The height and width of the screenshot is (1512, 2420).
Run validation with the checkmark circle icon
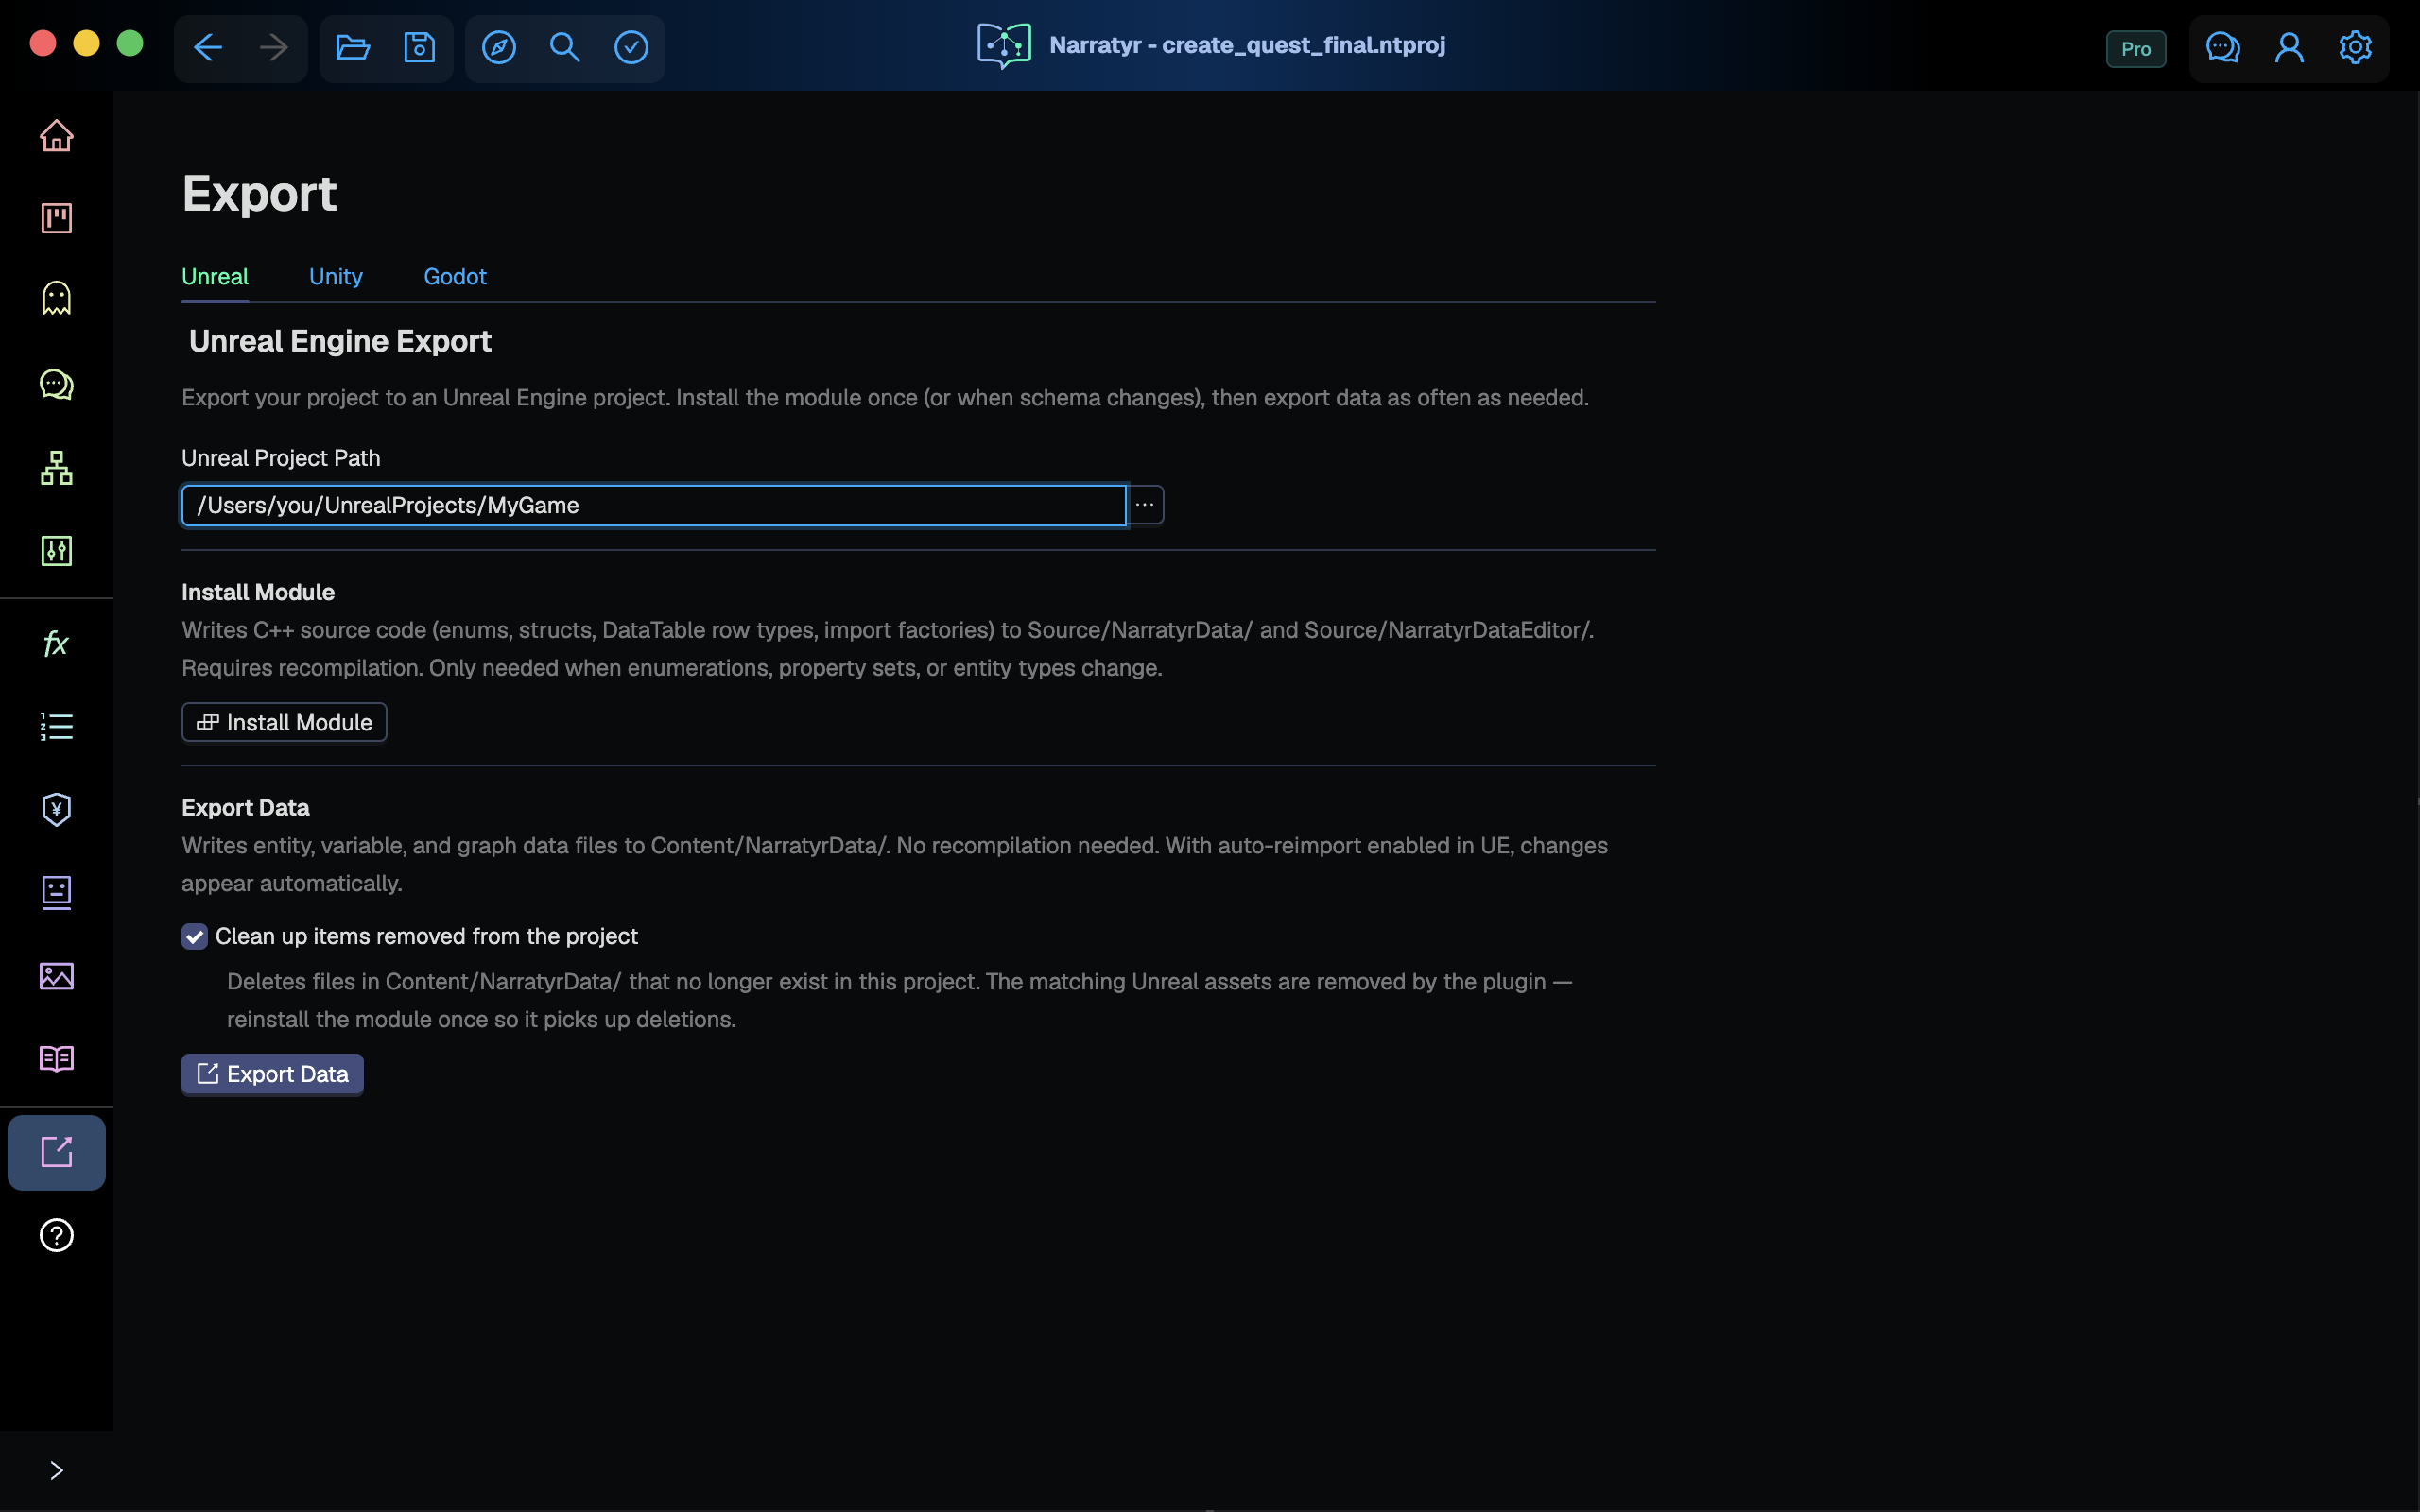[x=631, y=47]
